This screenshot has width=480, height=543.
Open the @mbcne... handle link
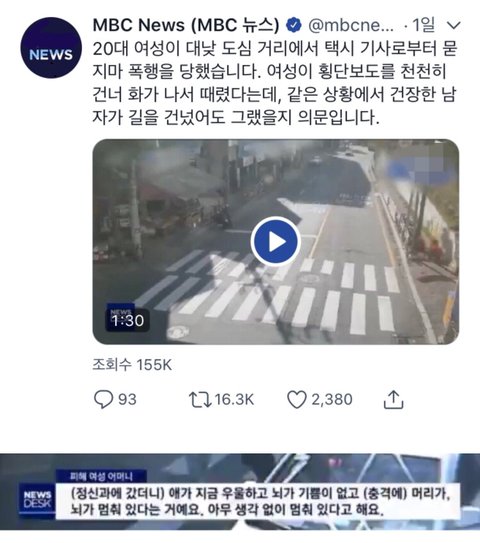[350, 25]
